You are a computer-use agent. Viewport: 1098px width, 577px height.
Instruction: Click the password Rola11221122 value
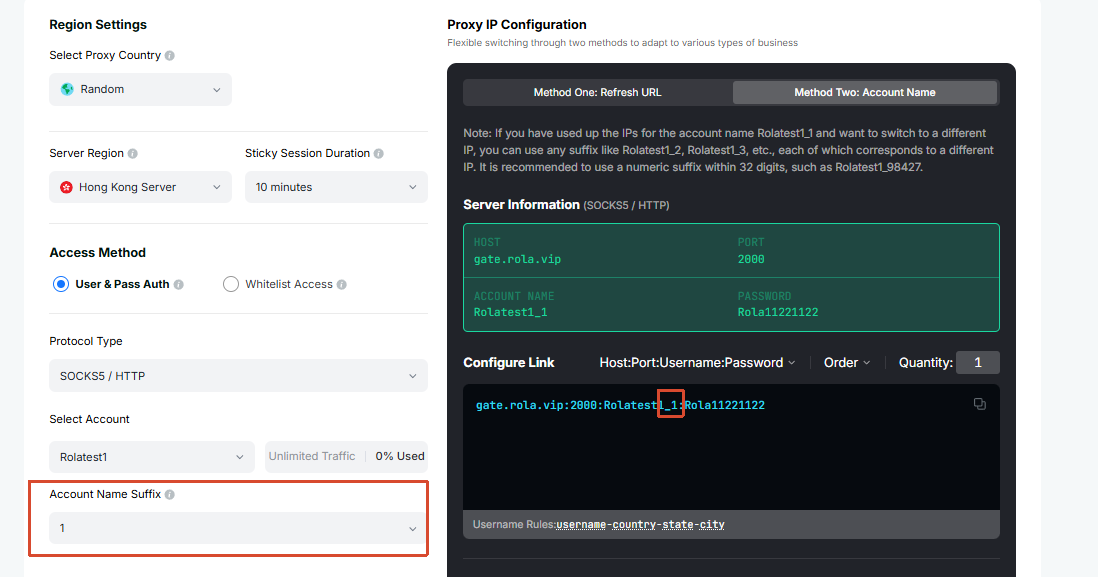tap(777, 312)
